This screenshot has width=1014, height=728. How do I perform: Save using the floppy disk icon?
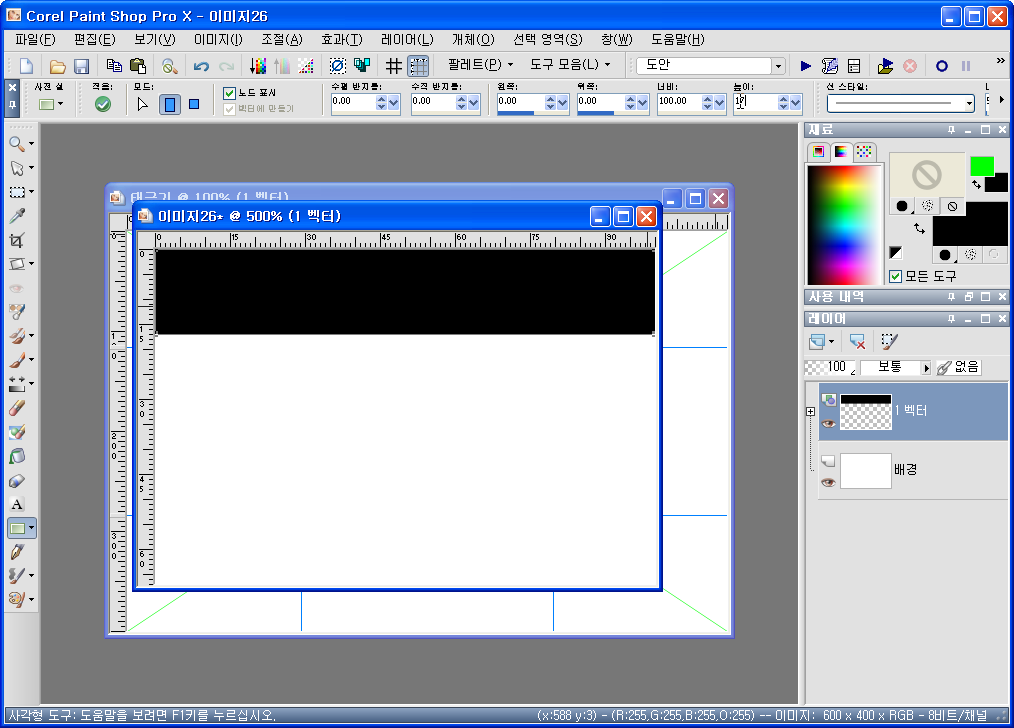tap(81, 66)
